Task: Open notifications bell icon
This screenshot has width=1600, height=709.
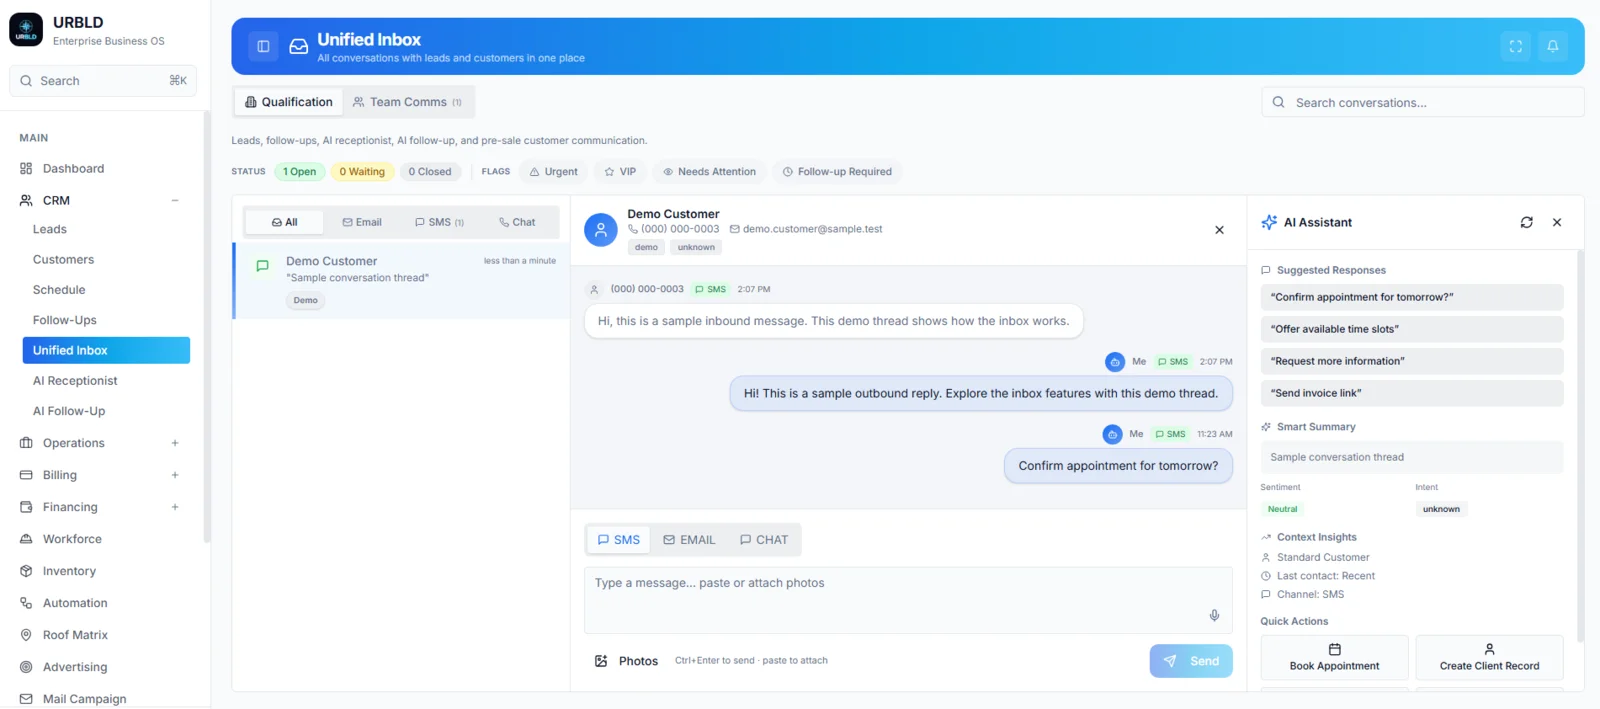Action: tap(1553, 46)
